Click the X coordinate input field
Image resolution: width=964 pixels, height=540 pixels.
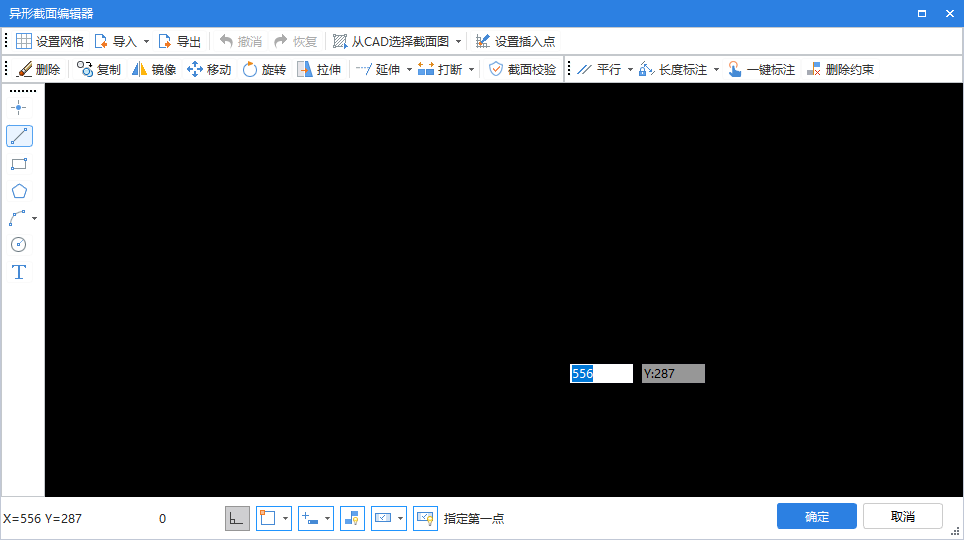(x=601, y=373)
